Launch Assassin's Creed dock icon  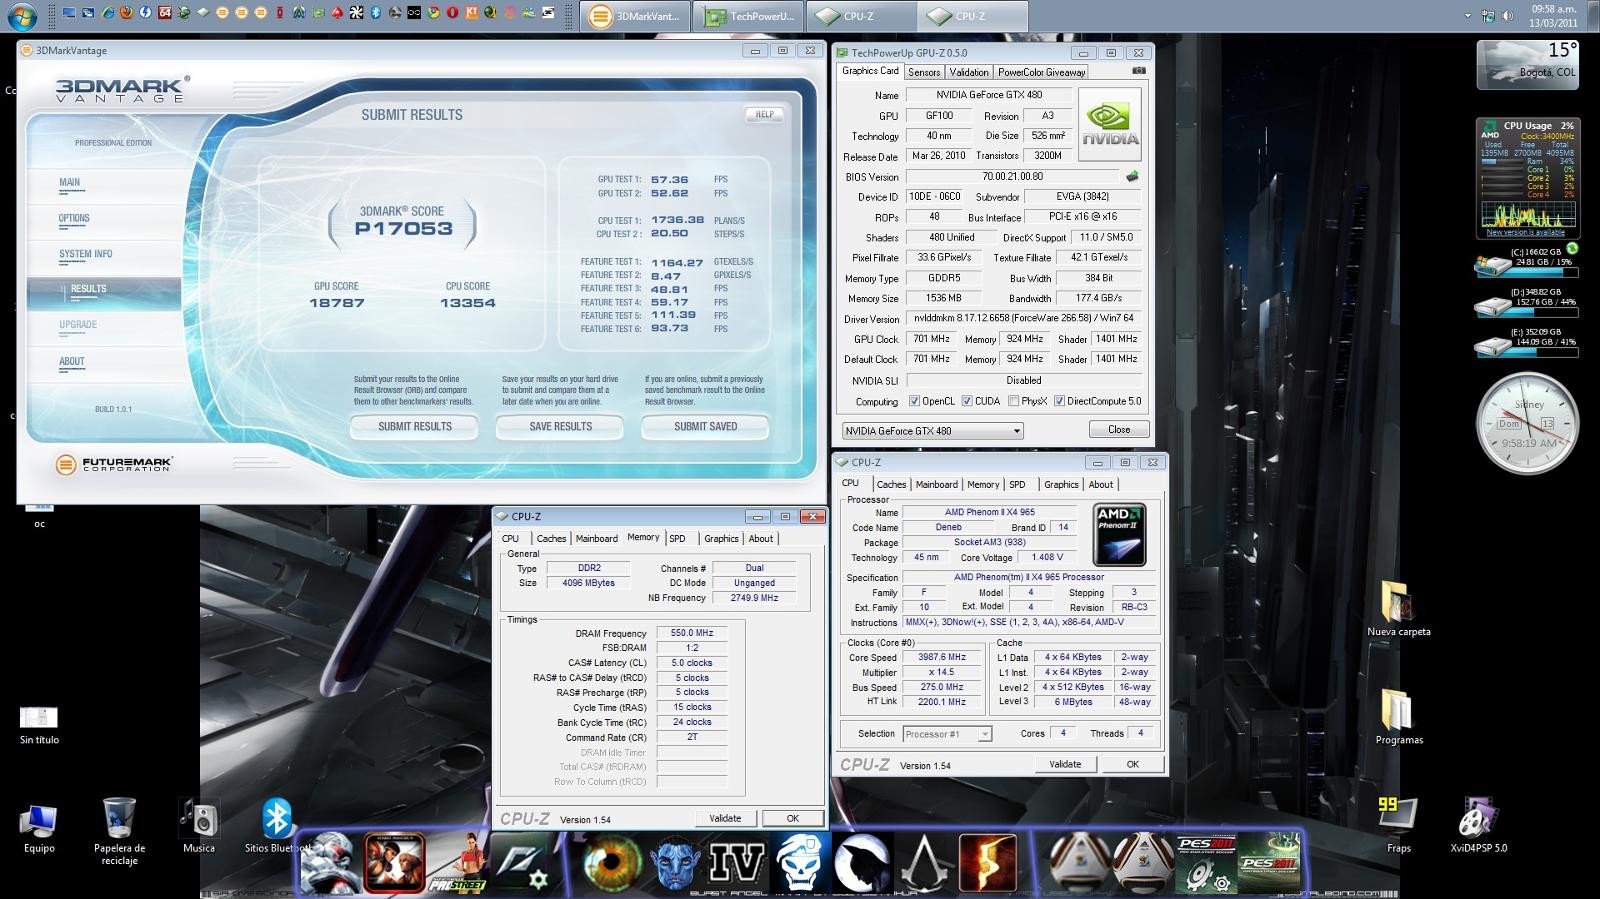[923, 863]
